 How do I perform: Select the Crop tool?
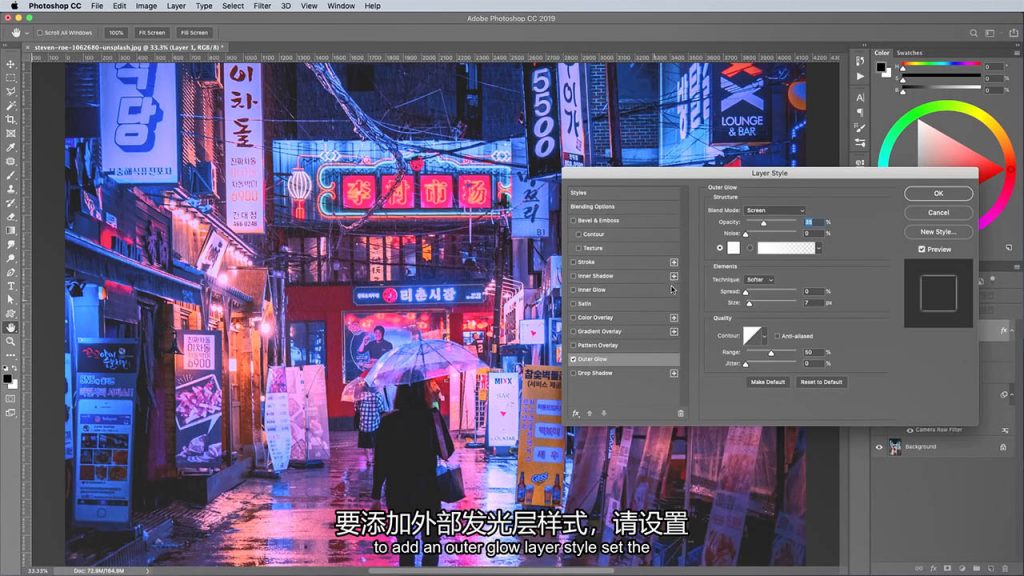point(11,119)
